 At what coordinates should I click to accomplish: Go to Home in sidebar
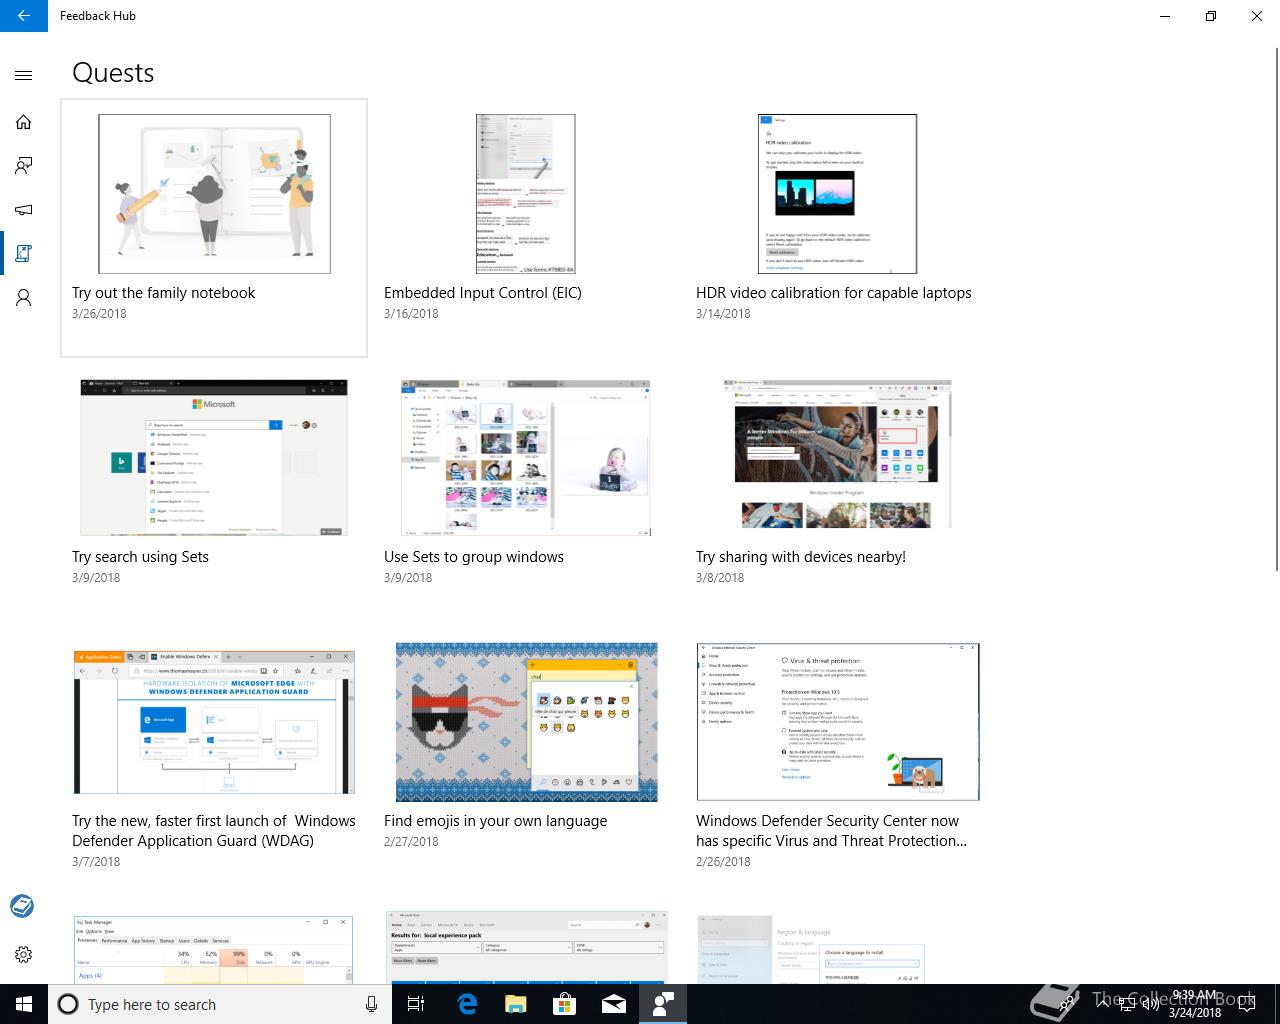[x=24, y=122]
